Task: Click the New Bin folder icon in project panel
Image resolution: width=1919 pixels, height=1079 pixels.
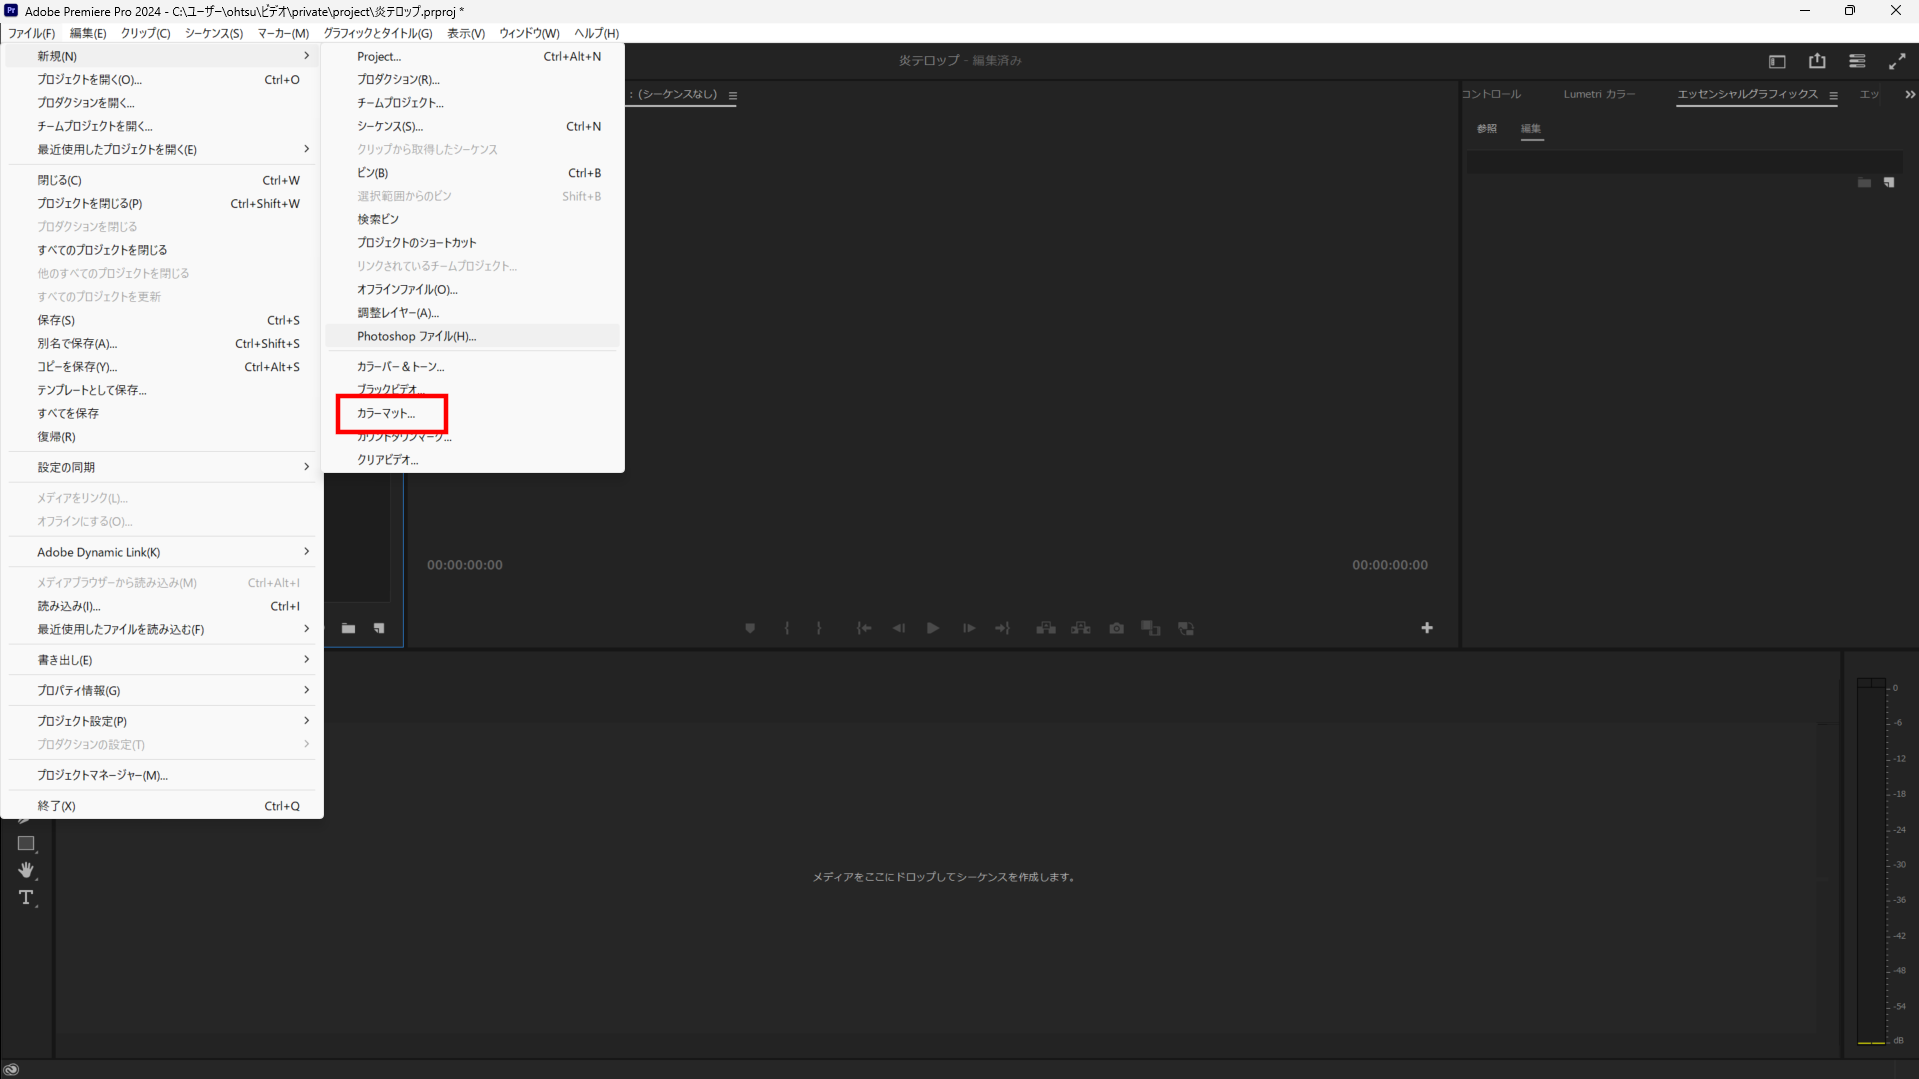Action: 348,628
